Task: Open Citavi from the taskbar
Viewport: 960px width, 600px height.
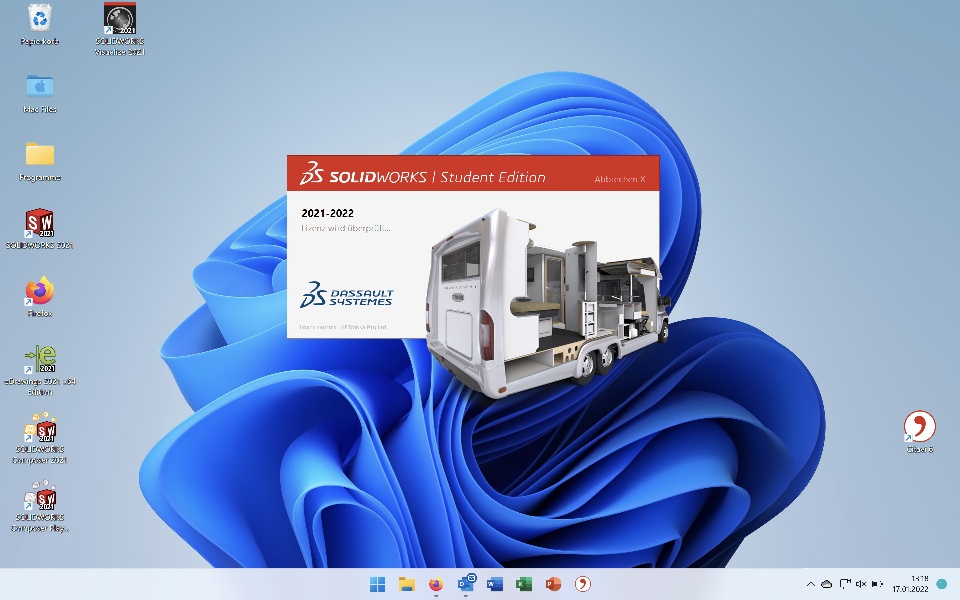Action: tap(583, 584)
